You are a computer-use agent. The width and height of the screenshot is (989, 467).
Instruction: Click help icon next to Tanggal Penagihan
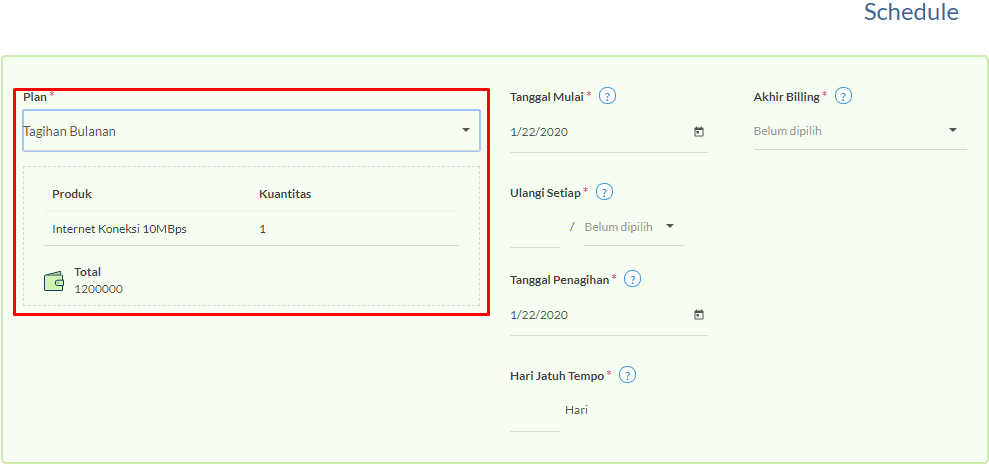click(x=632, y=279)
